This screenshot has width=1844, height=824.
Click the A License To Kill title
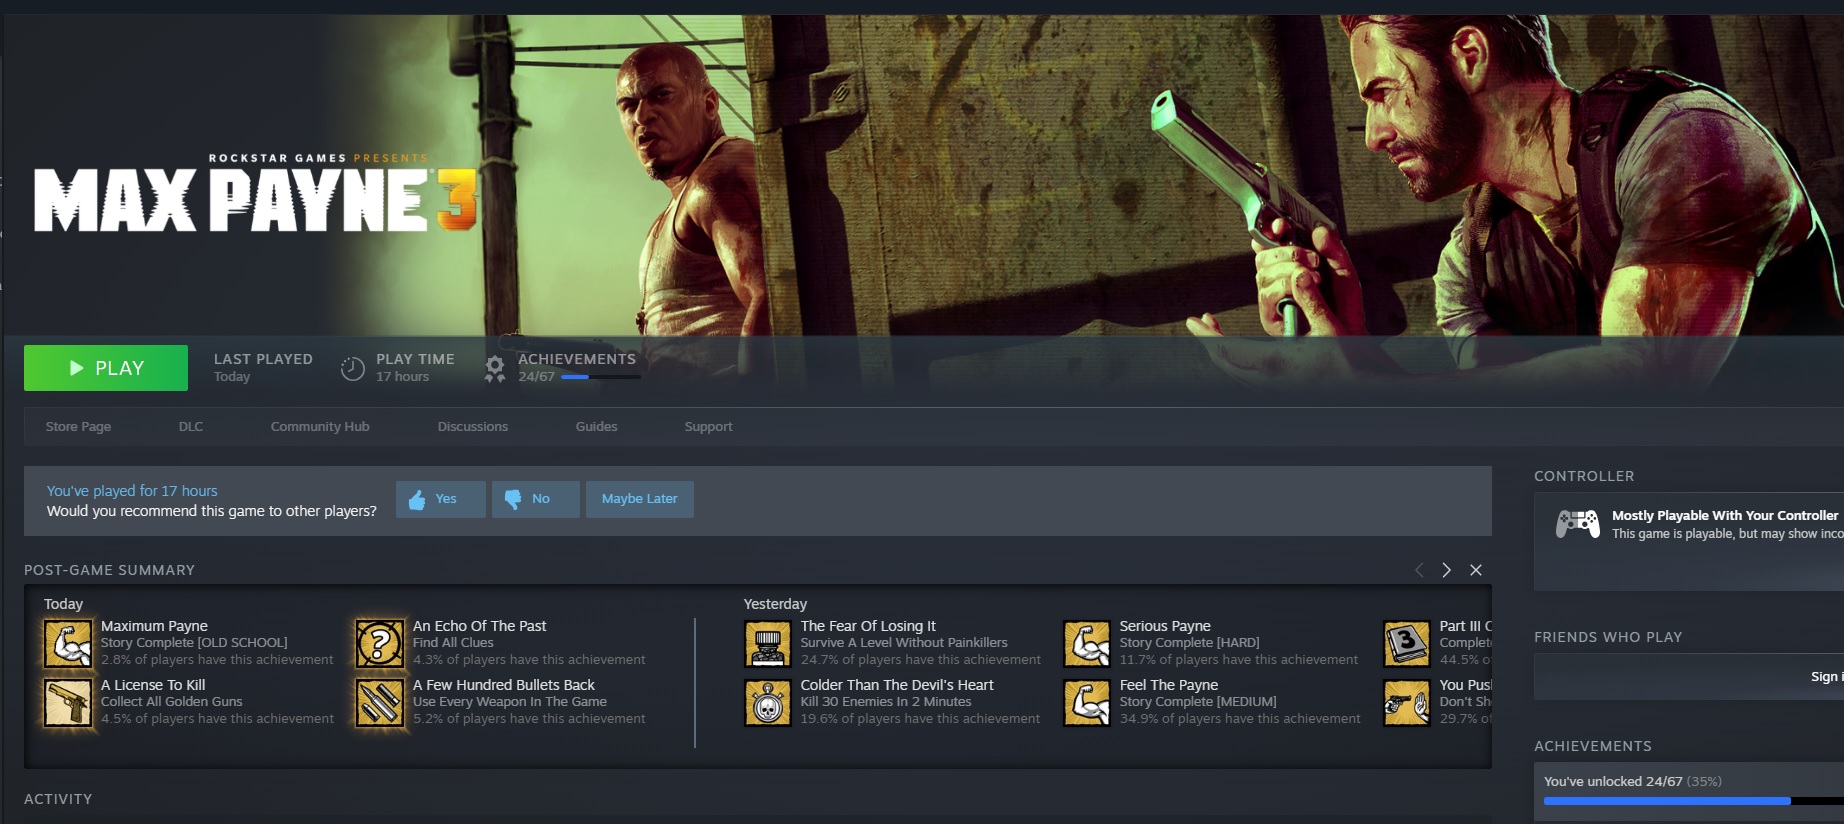(x=153, y=685)
